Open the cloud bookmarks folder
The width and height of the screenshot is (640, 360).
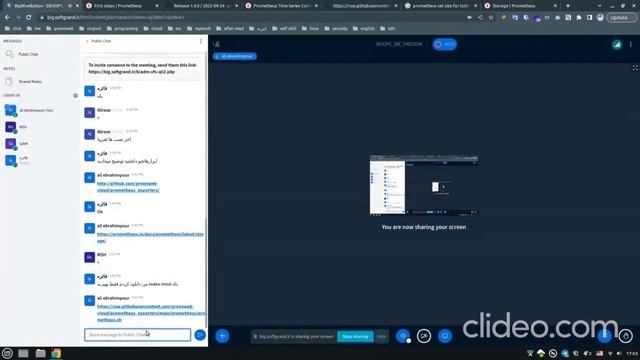[153, 29]
